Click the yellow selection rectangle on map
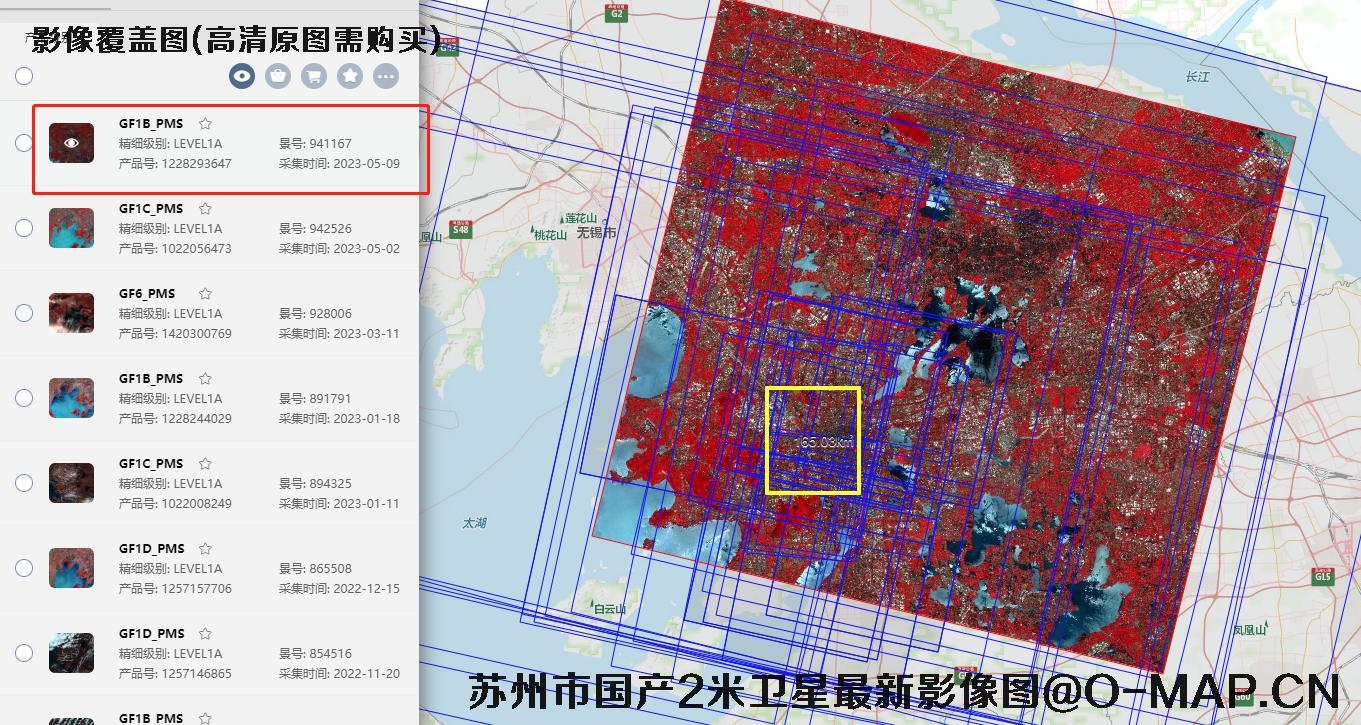Screen dimensions: 1361x725 pos(813,440)
